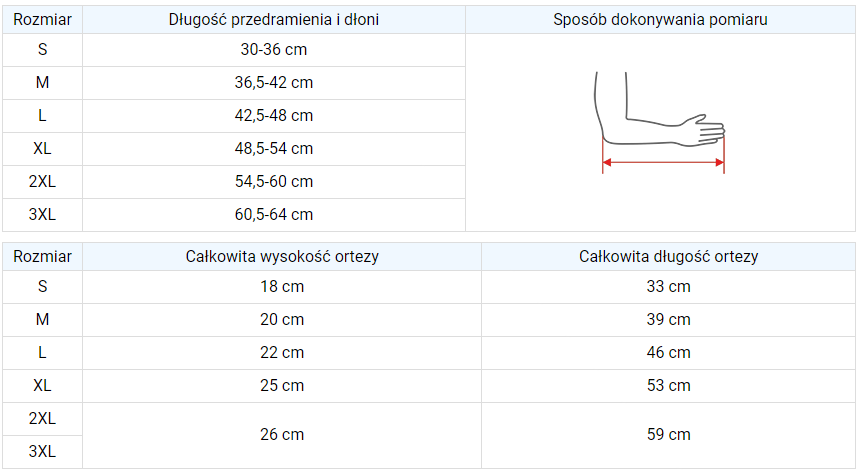Select the merged "59 cm" length cell
Image resolution: width=859 pixels, height=472 pixels.
pyautogui.click(x=668, y=435)
